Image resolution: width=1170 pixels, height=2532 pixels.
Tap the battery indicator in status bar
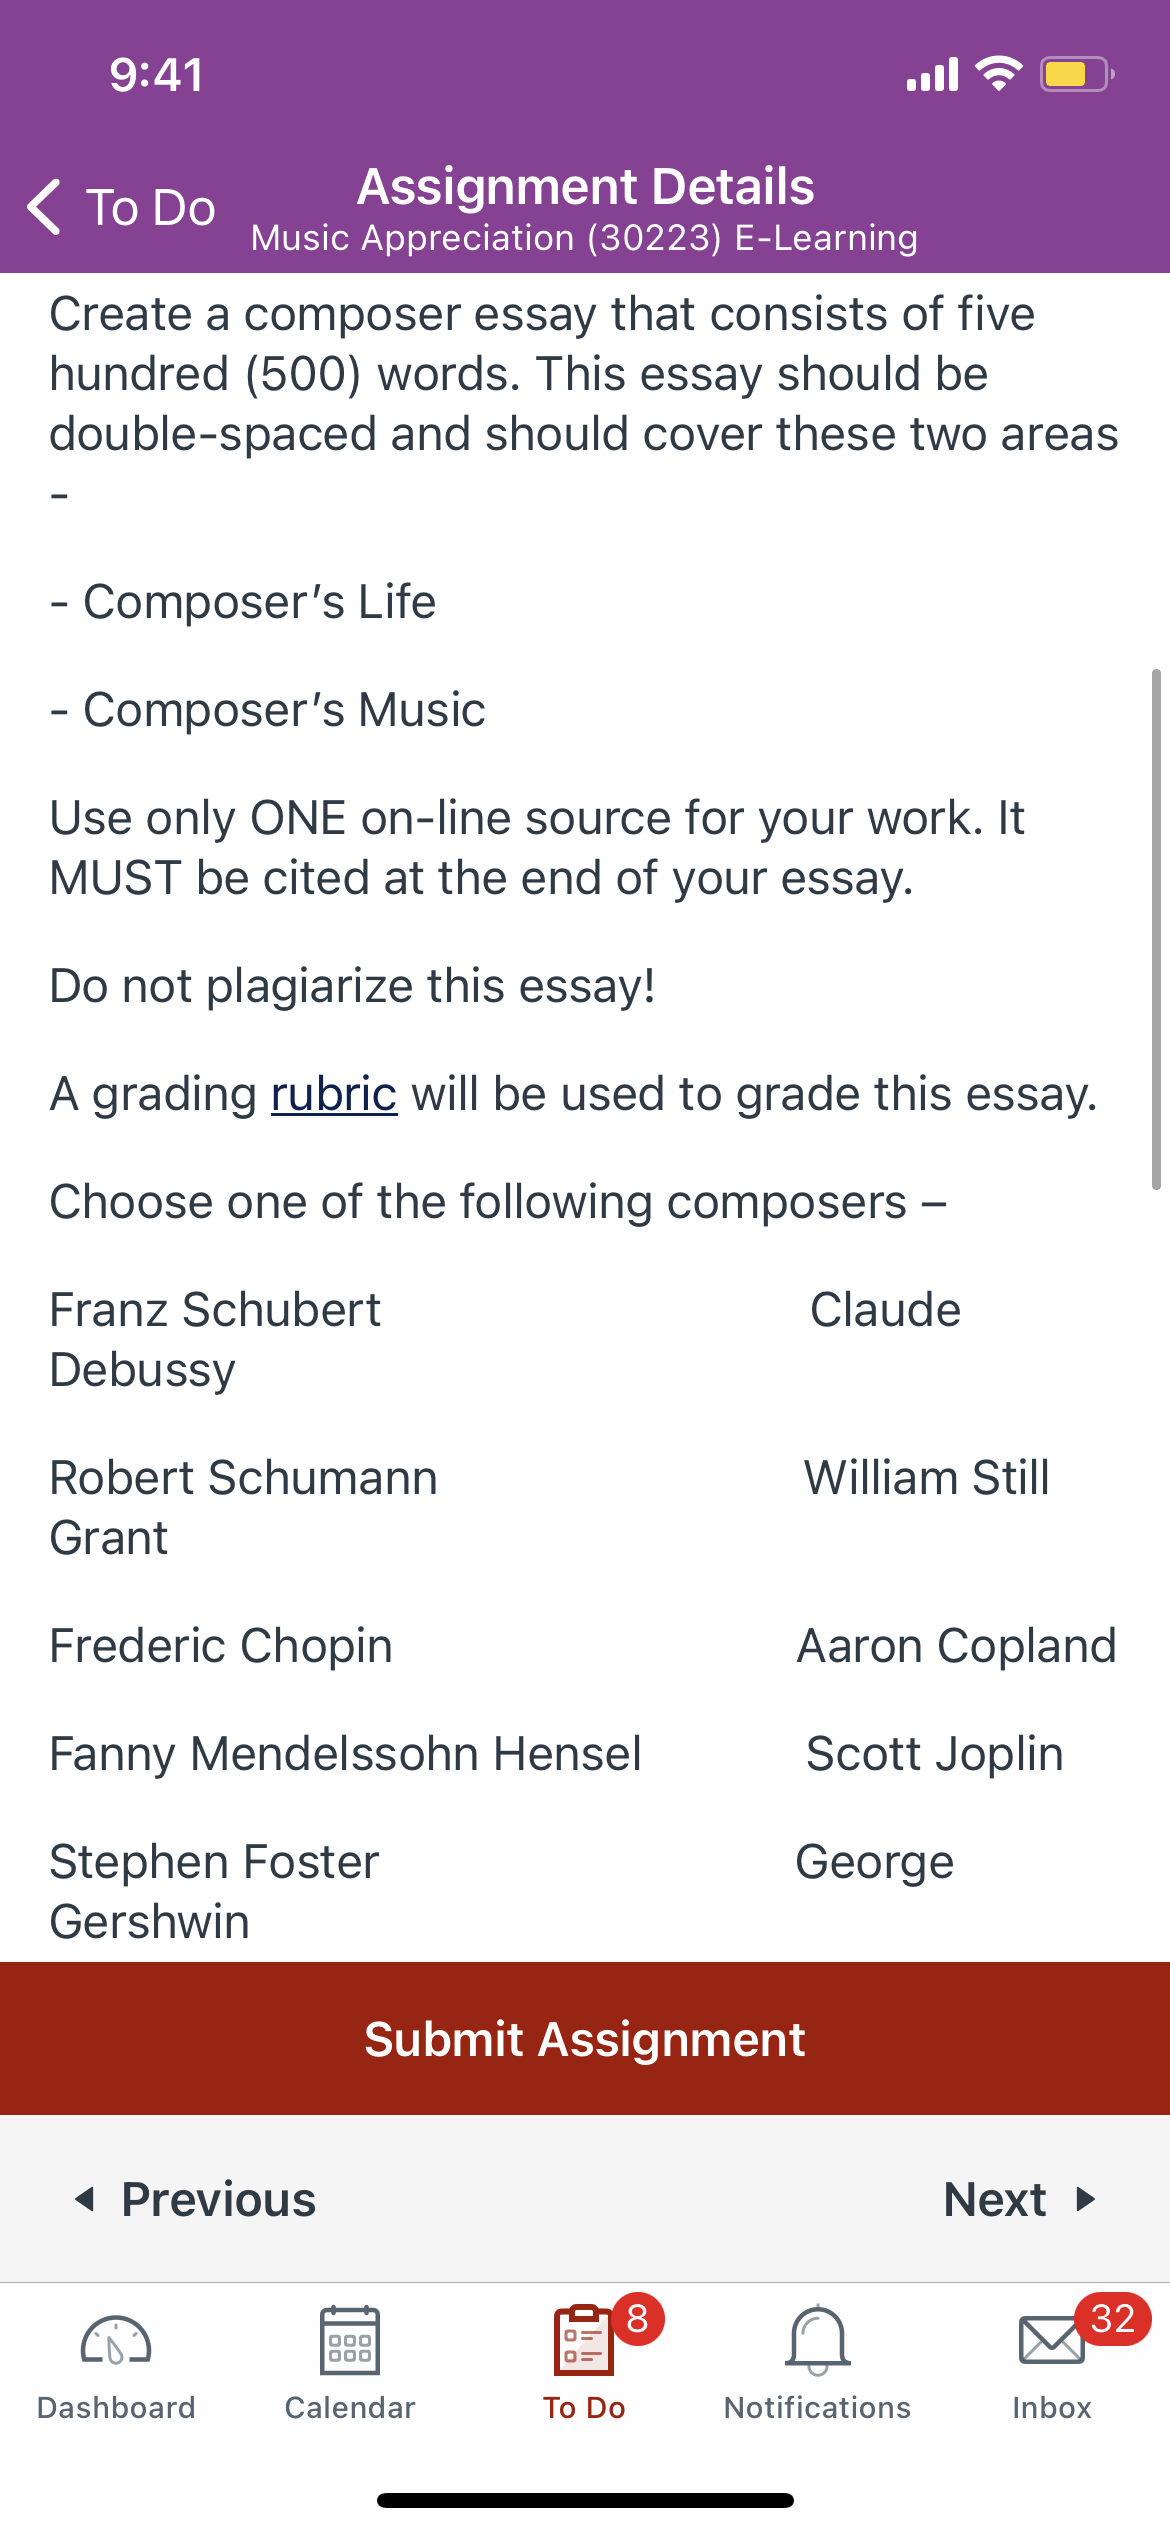pos(1077,74)
